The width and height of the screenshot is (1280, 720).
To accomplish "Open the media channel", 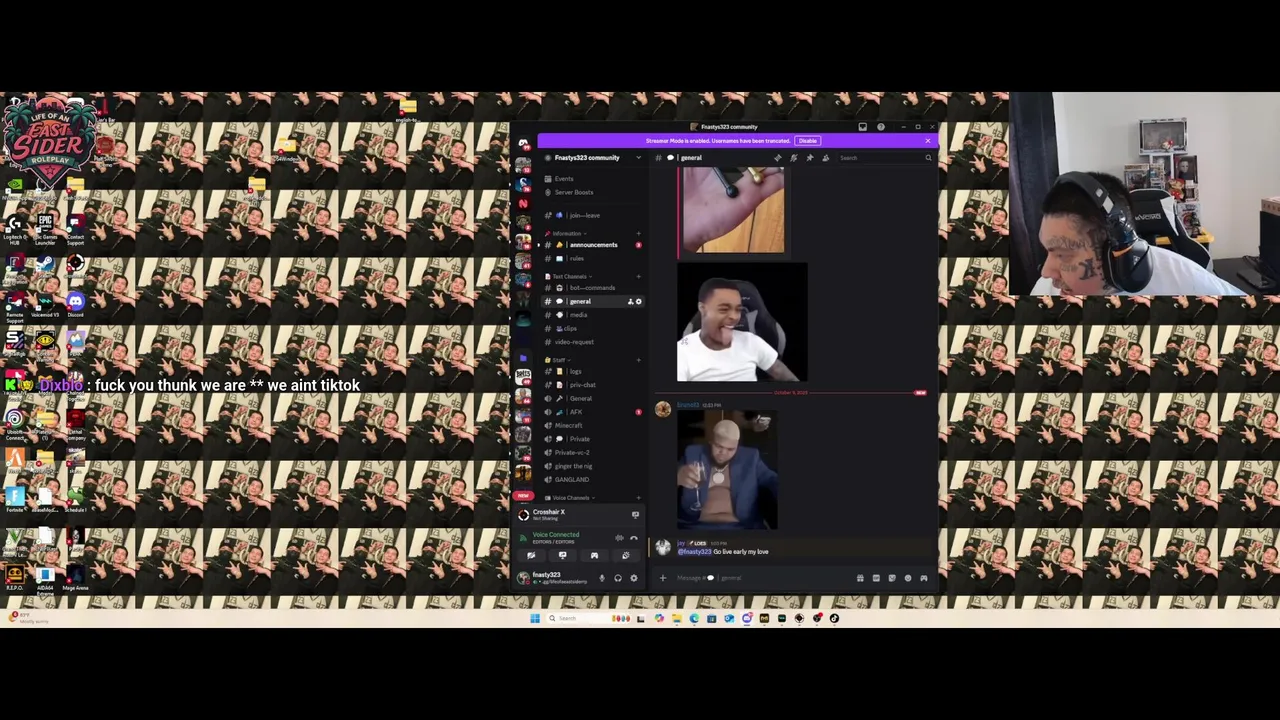I will click(578, 315).
